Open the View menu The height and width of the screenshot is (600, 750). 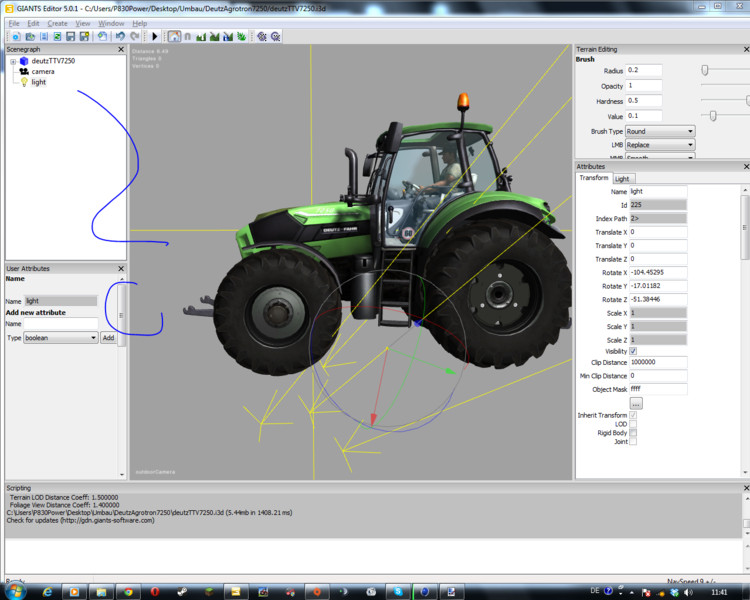pyautogui.click(x=83, y=23)
